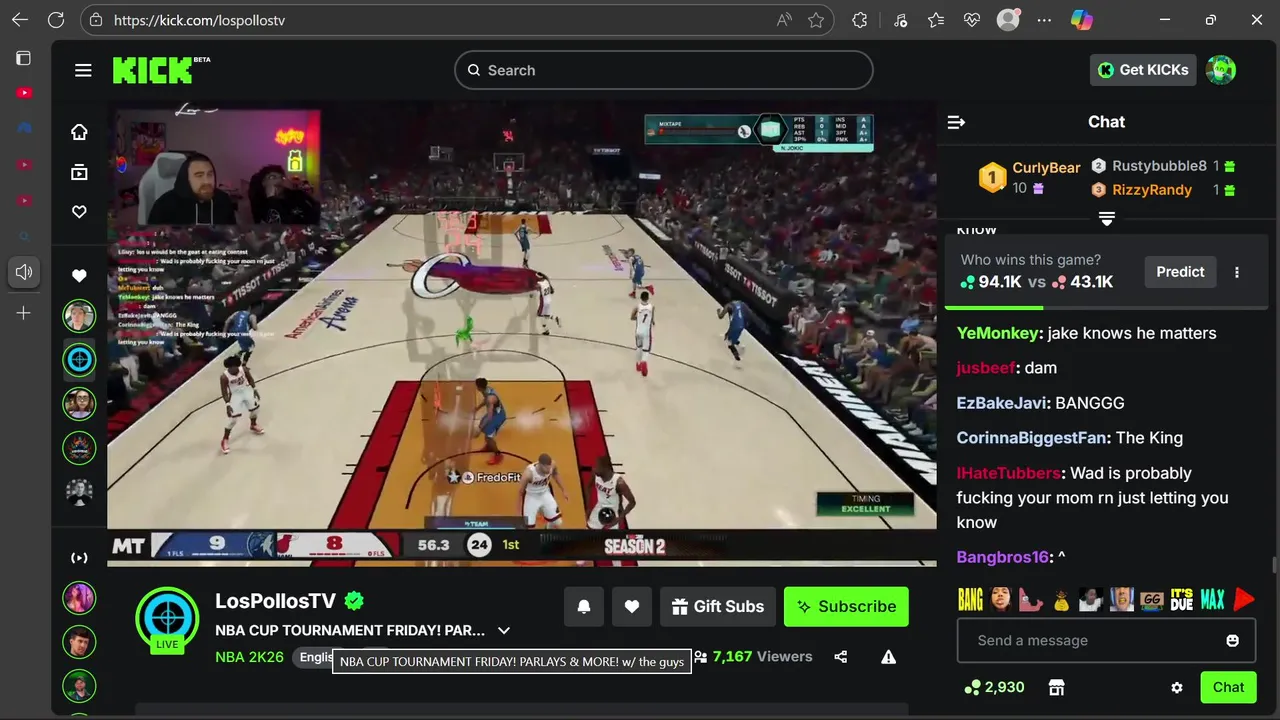The width and height of the screenshot is (1280, 720).
Task: Open browser extensions puzzle icon
Action: [859, 20]
